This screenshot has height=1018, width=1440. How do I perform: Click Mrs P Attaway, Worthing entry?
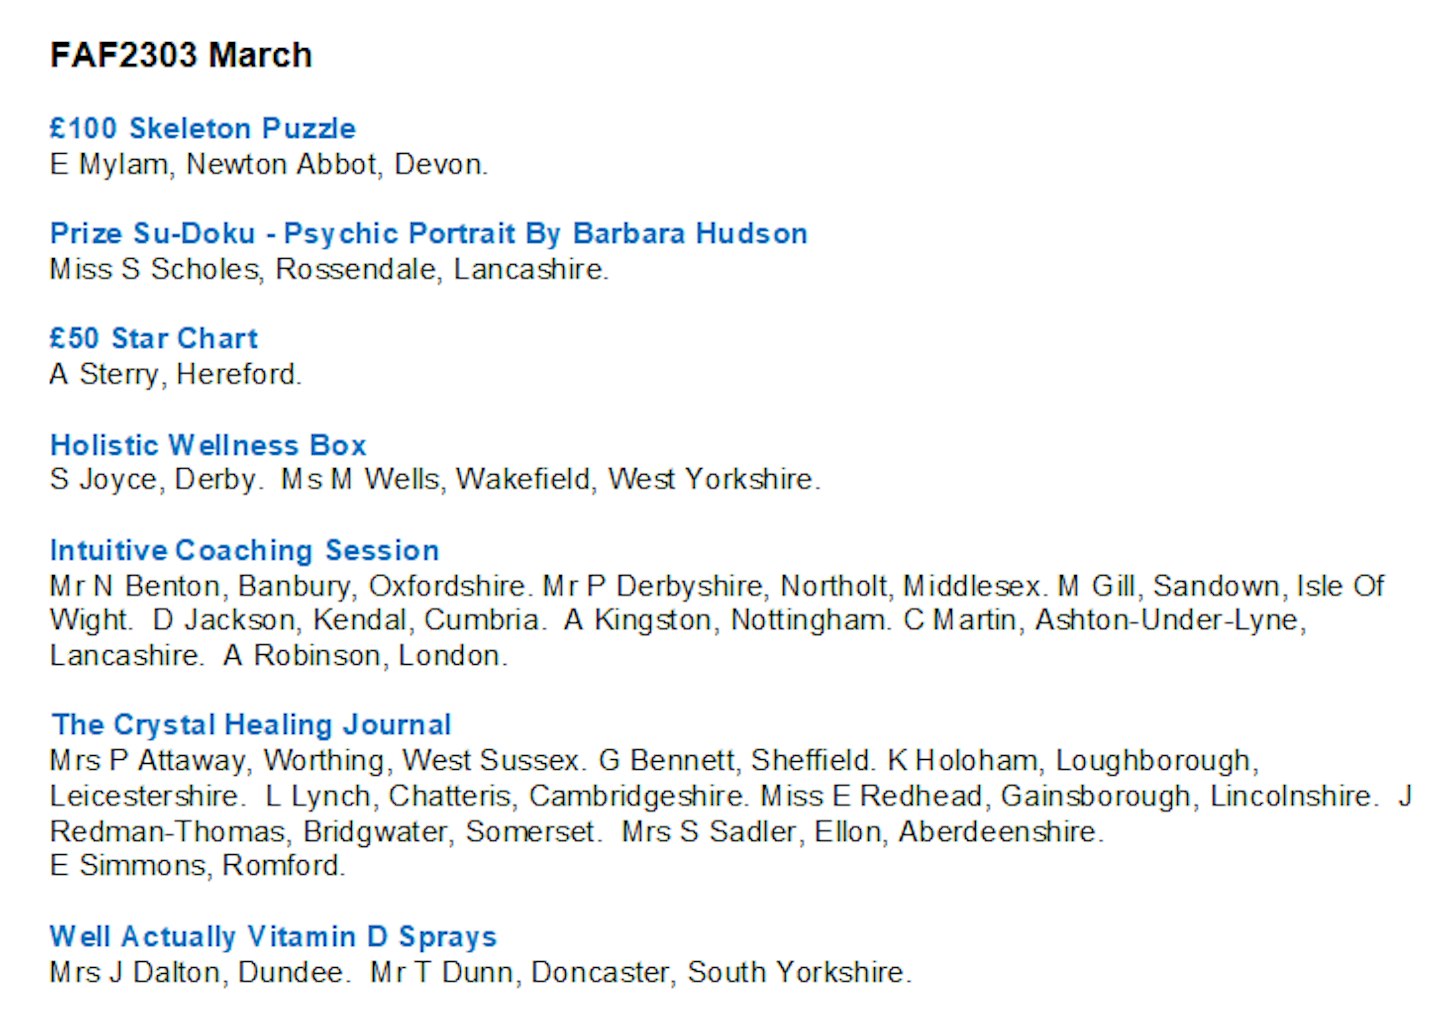(317, 761)
